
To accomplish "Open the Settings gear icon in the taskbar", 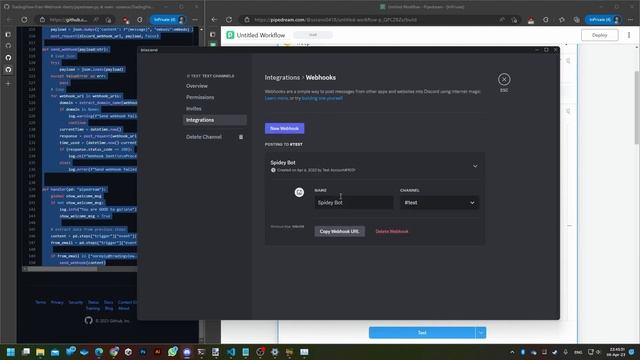I will click(274, 352).
